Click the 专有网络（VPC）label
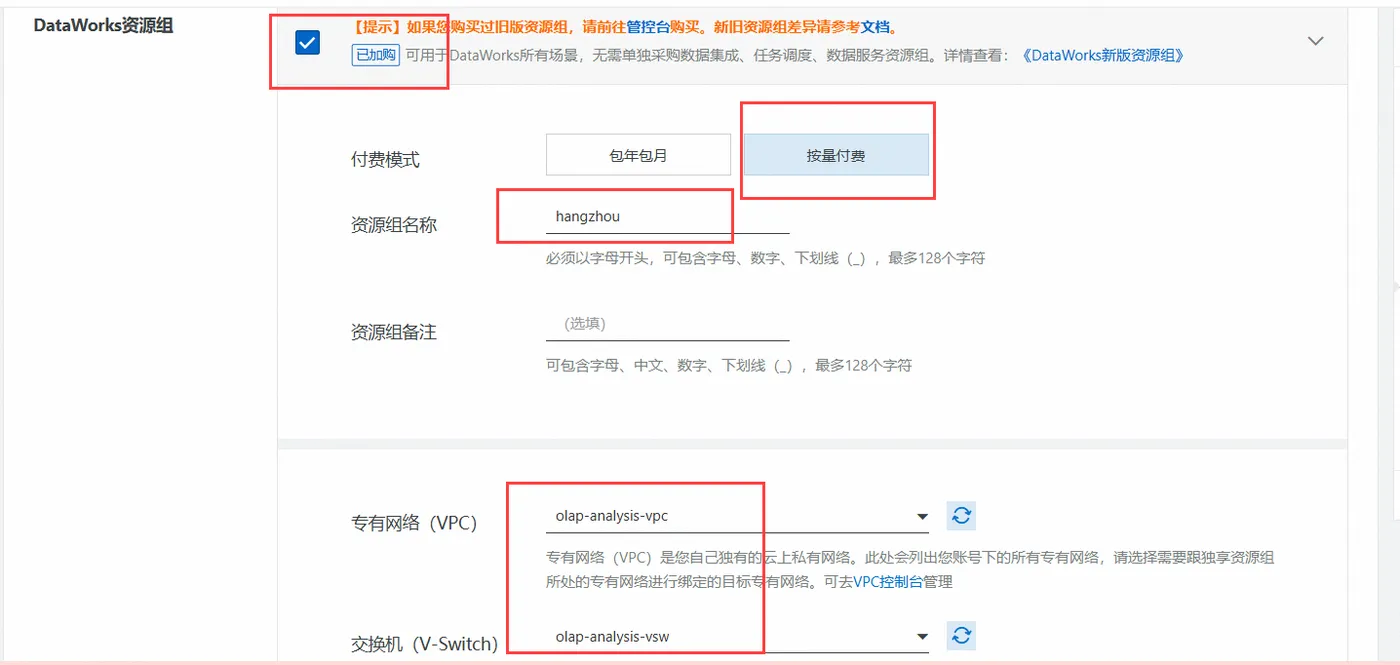 point(415,523)
